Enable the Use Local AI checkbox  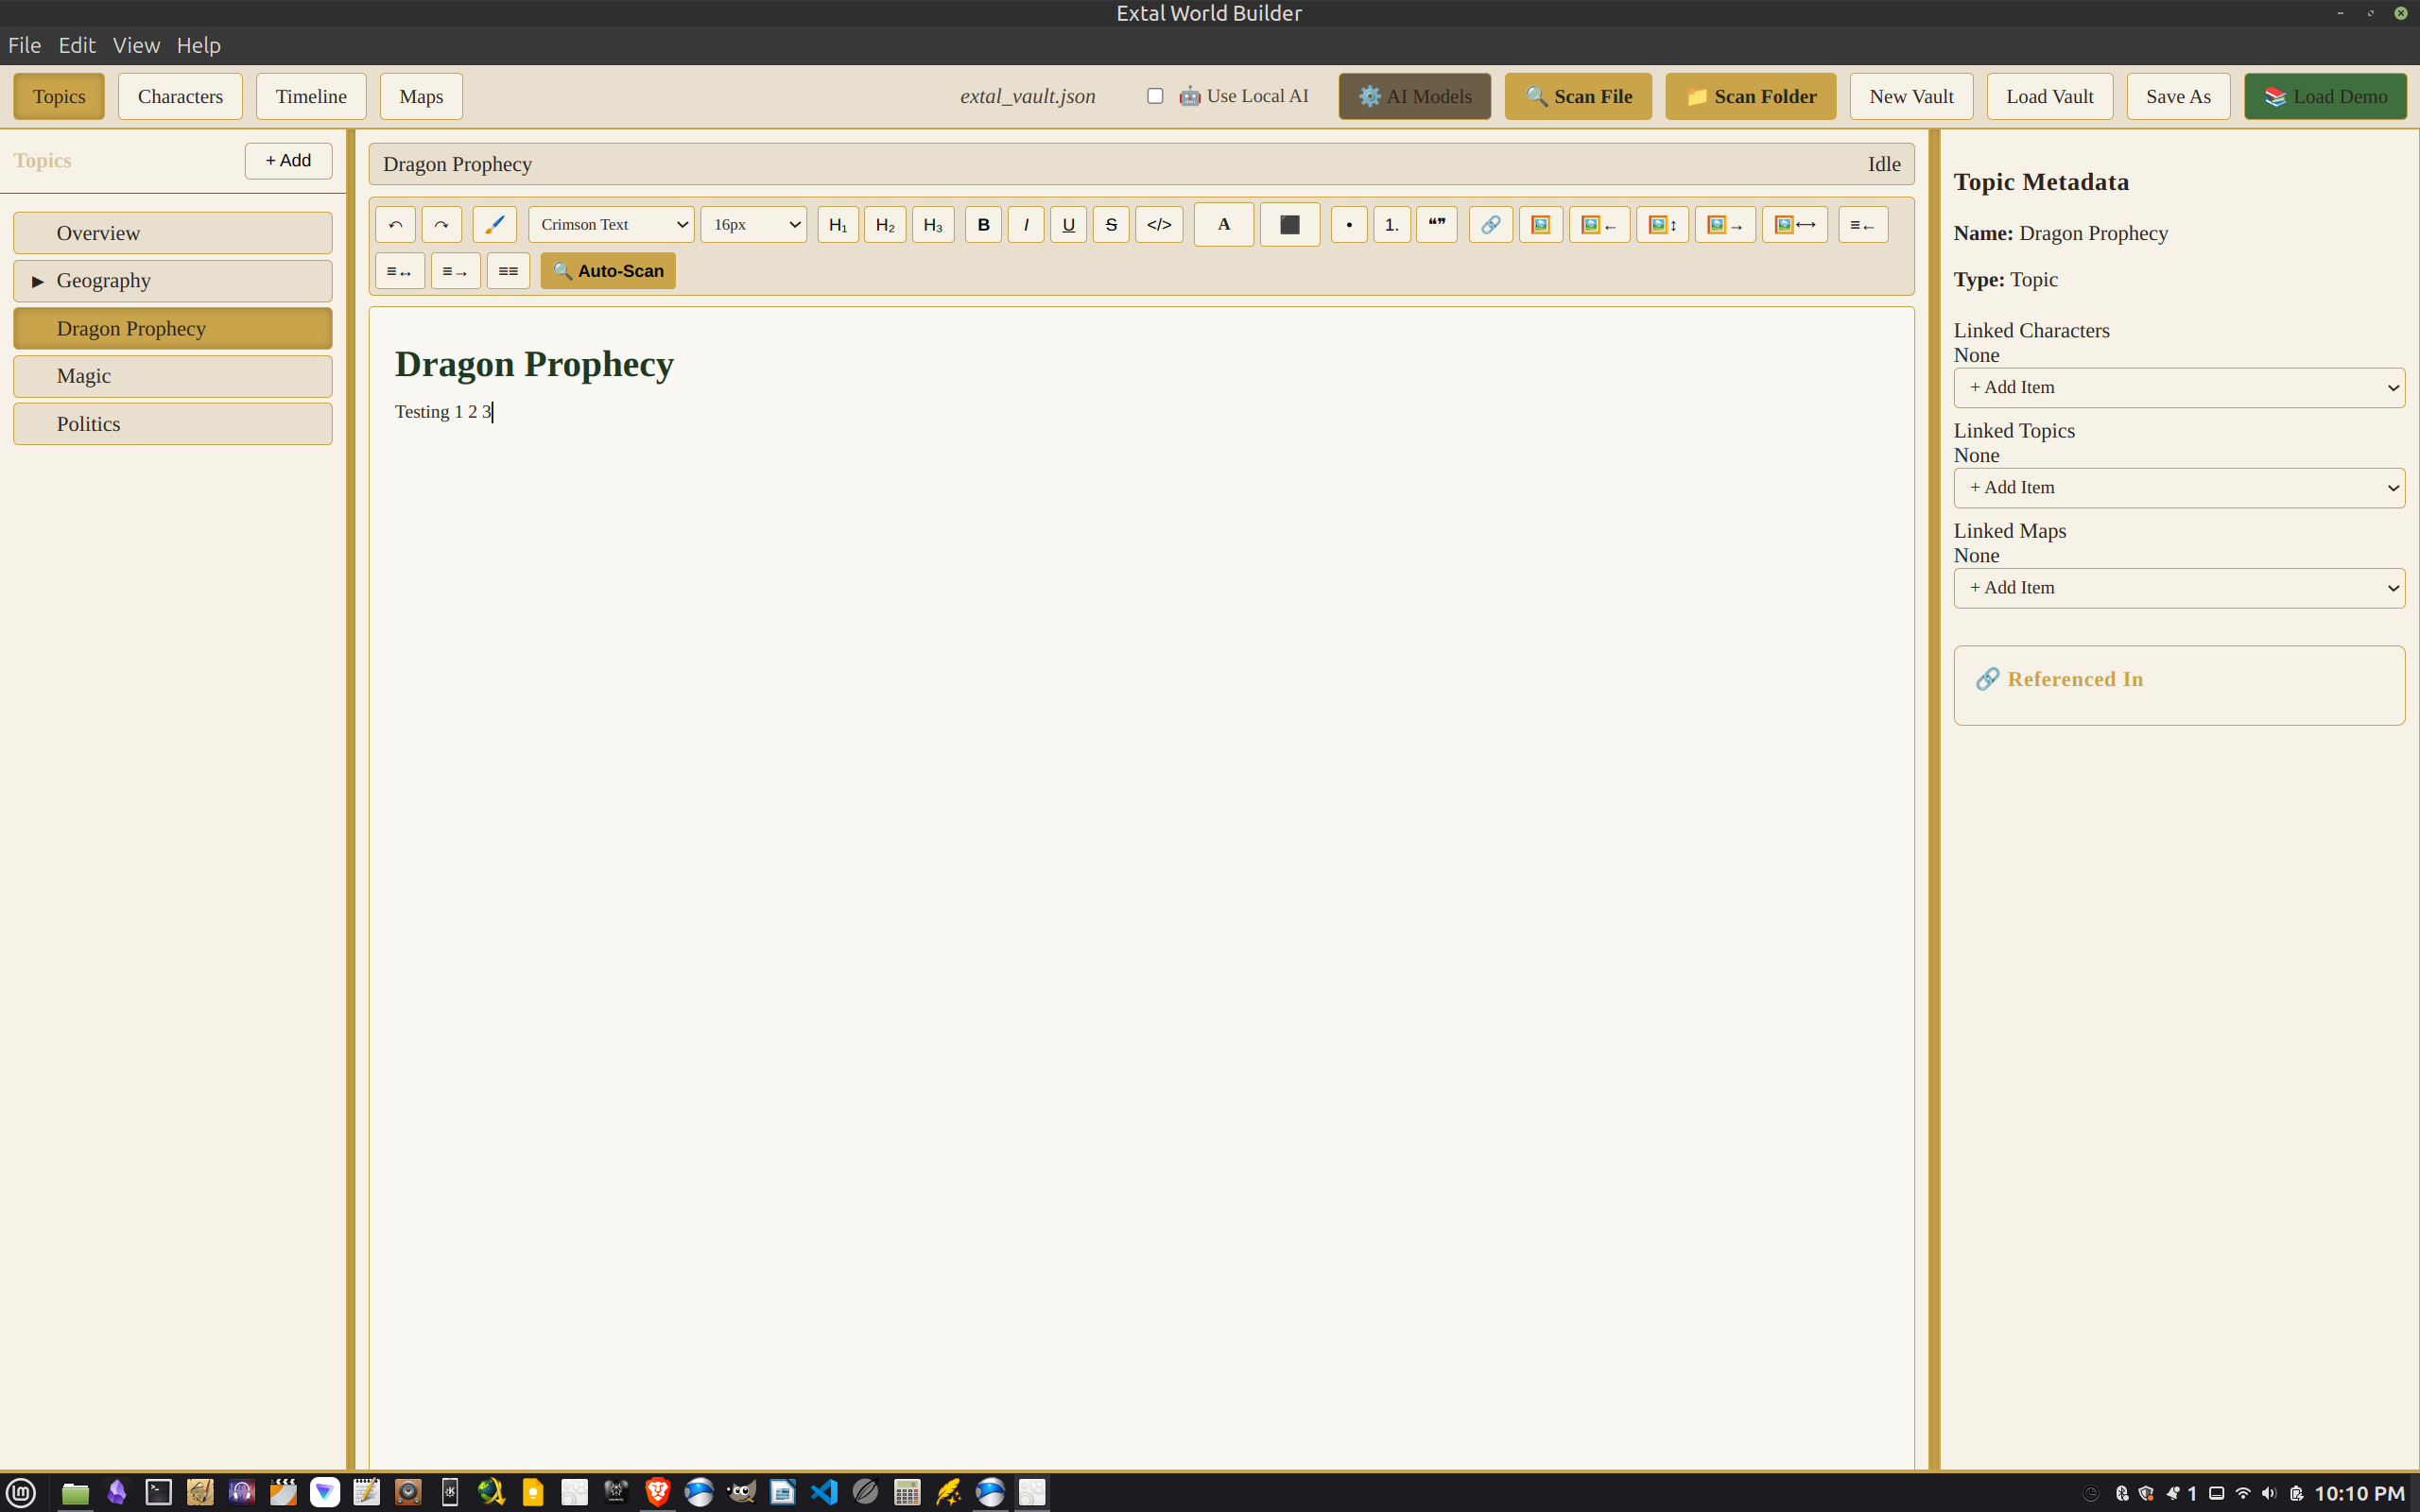(1155, 96)
